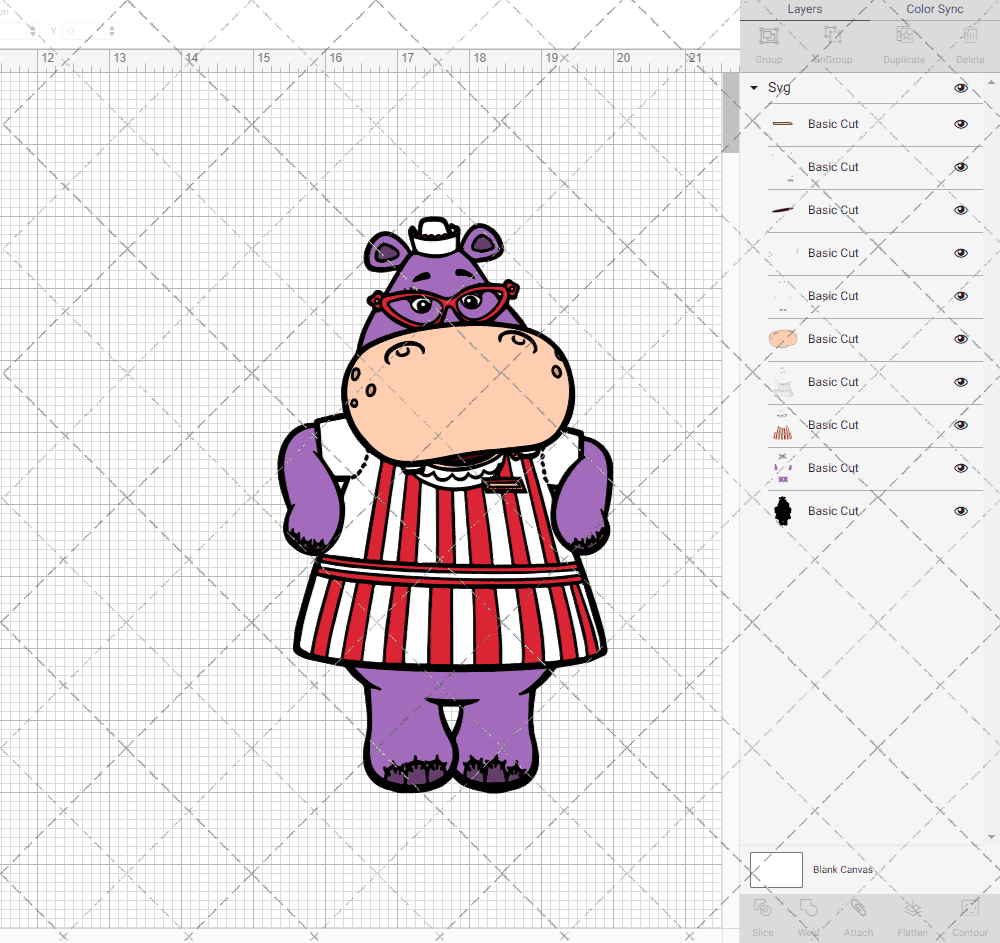Click the Layers panel scroll-up arrow
1000x943 pixels.
pyautogui.click(x=991, y=83)
